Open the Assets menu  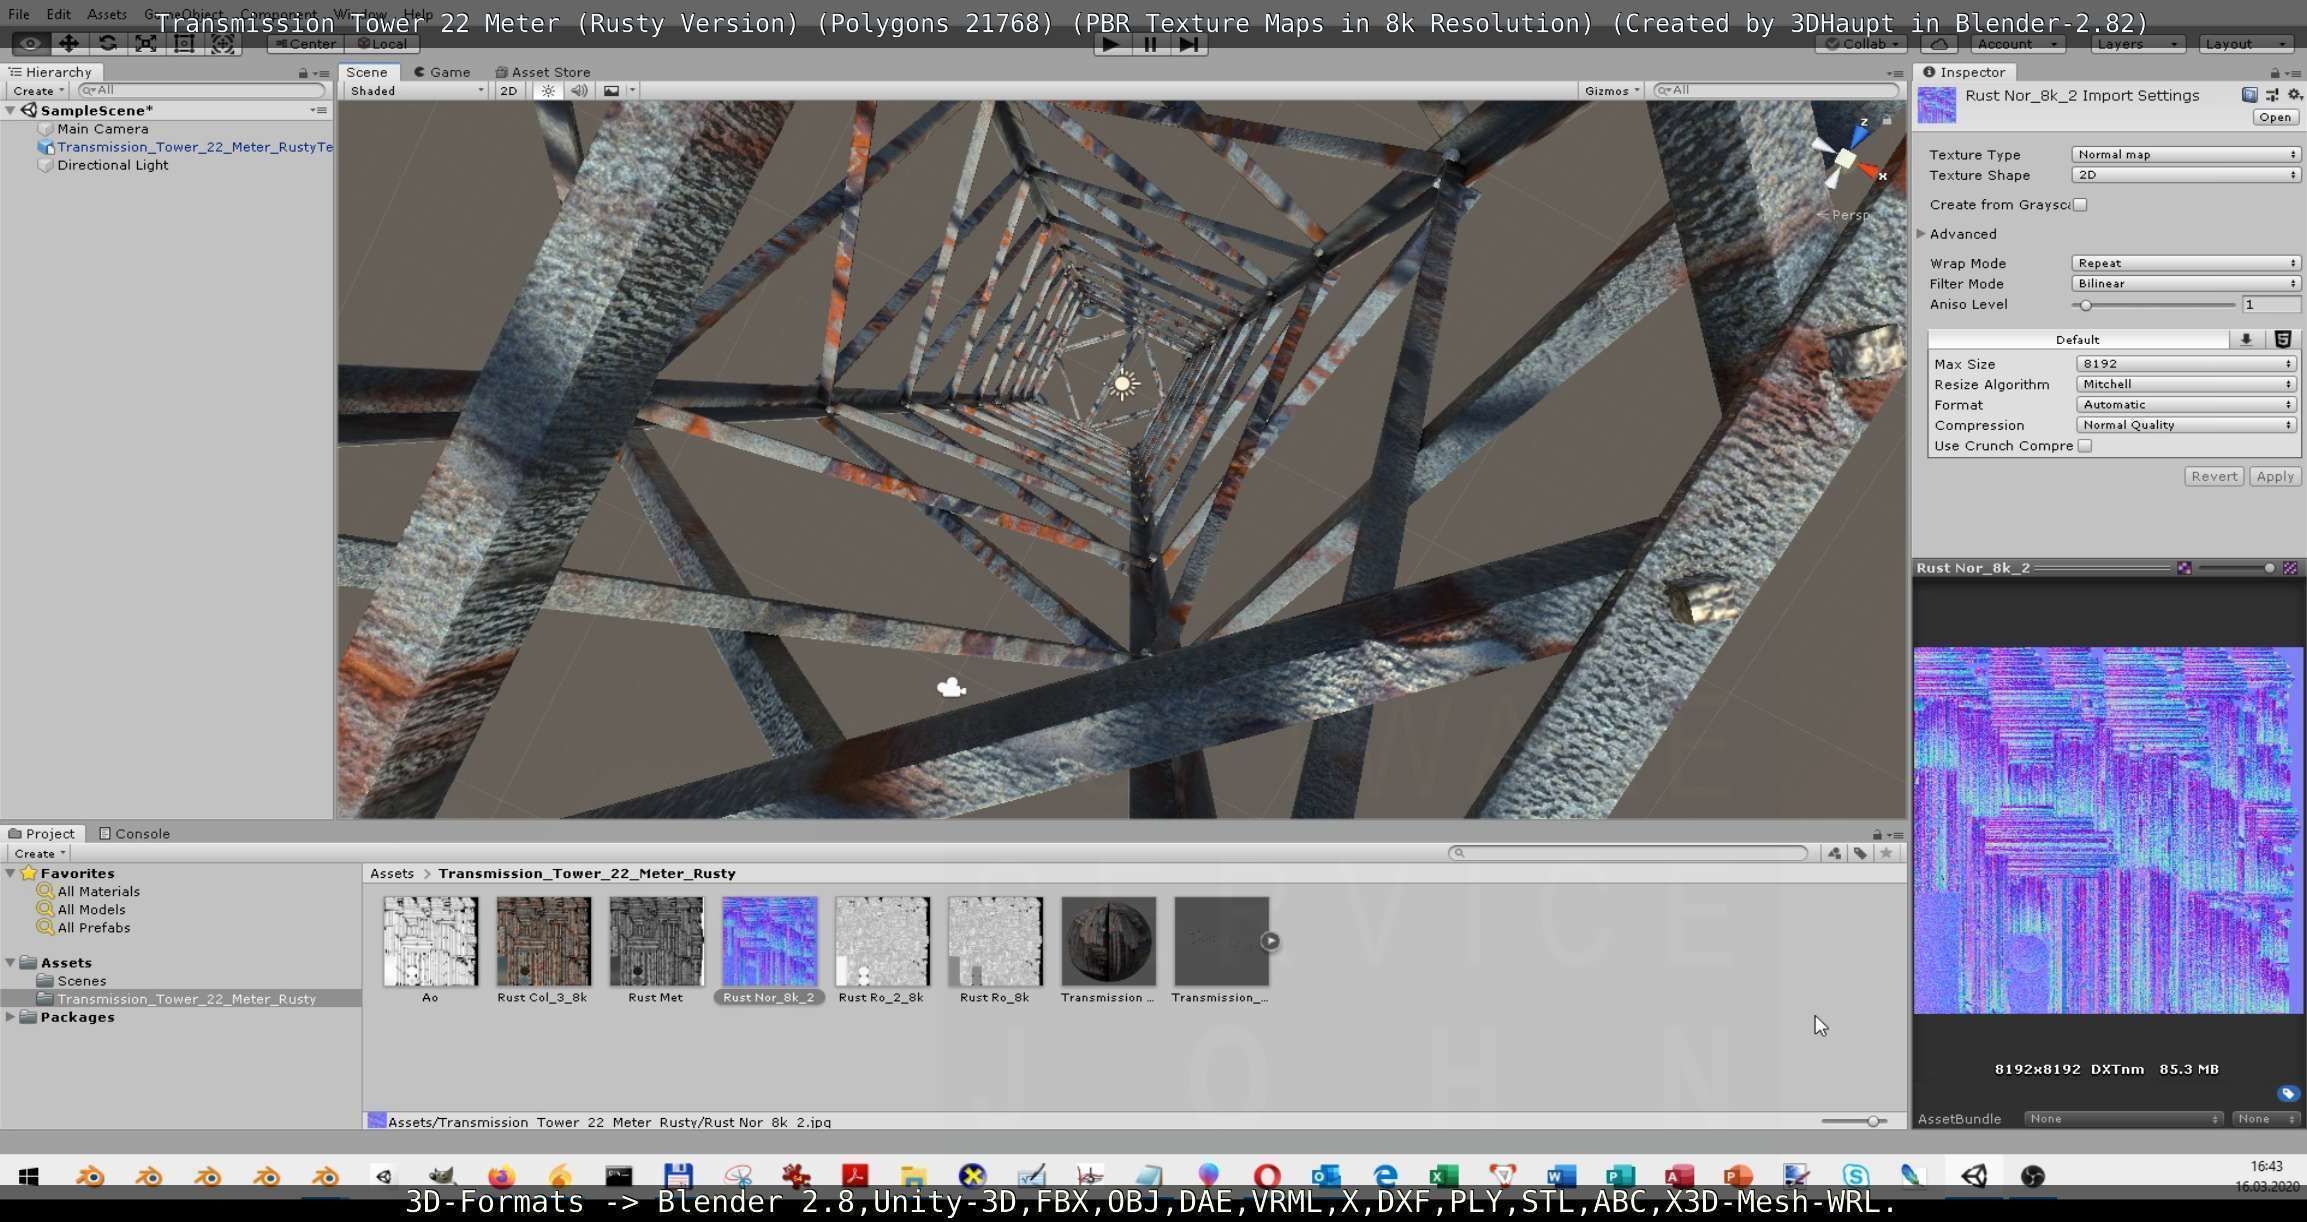pyautogui.click(x=107, y=15)
